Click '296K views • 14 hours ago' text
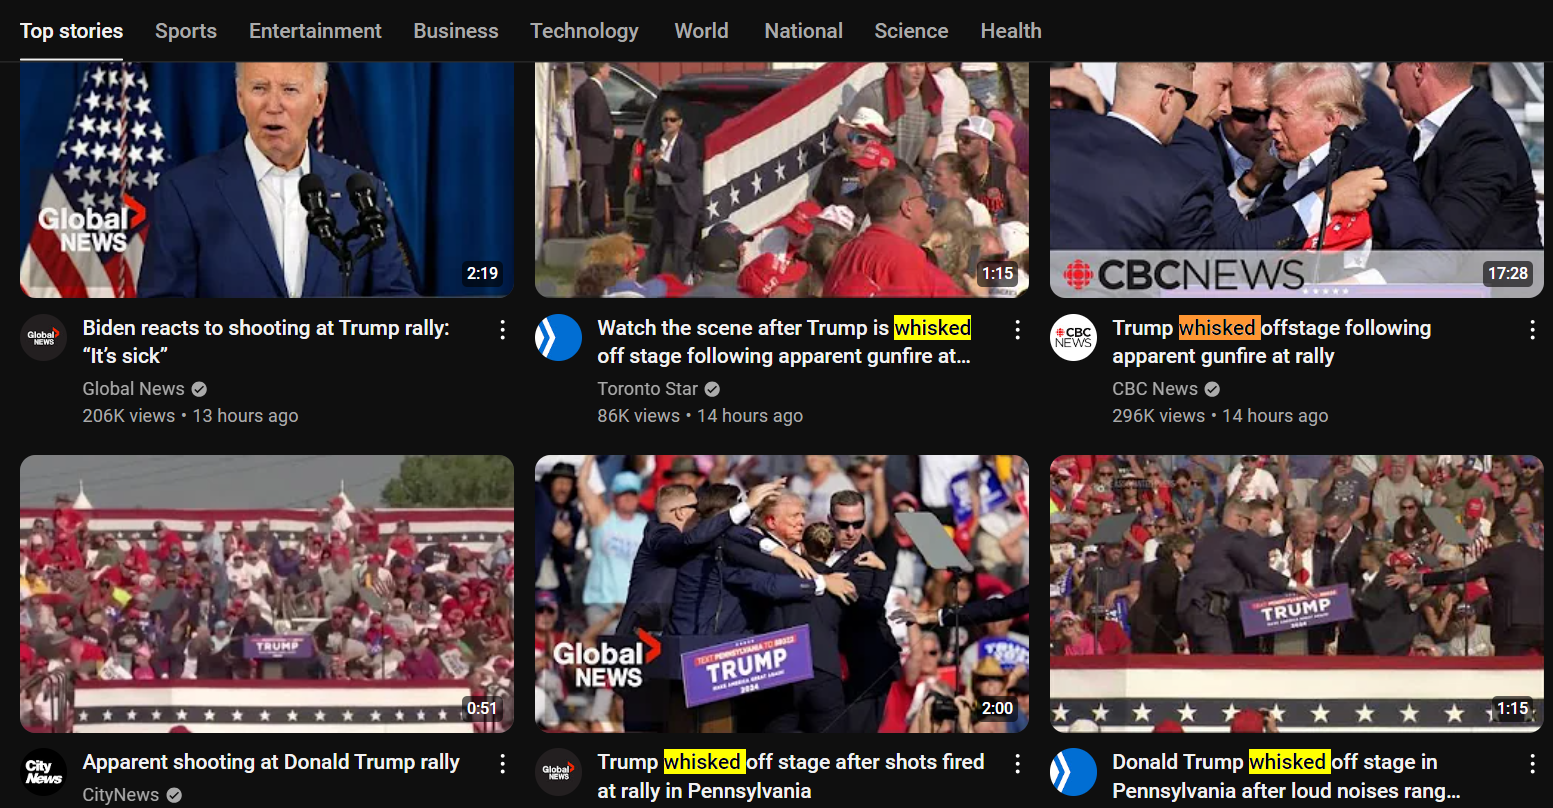The height and width of the screenshot is (808, 1553). (x=1221, y=416)
